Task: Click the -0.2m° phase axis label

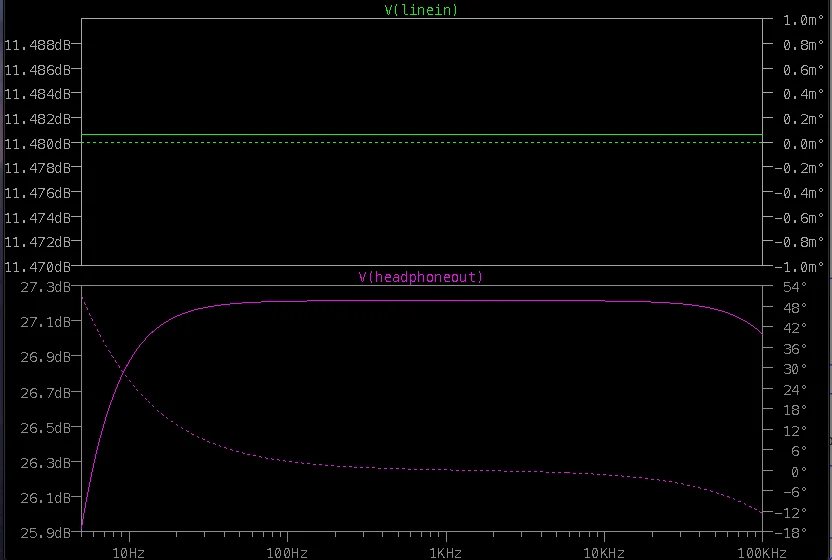Action: click(800, 168)
